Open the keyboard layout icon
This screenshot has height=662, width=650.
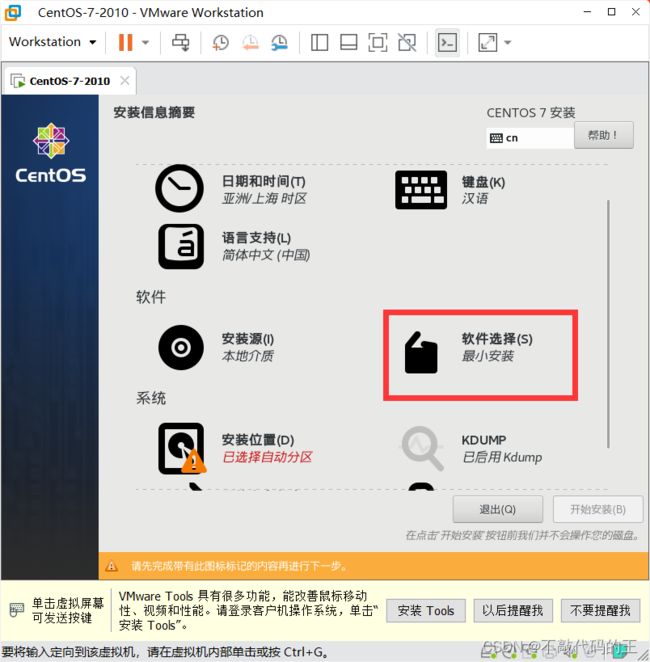pyautogui.click(x=421, y=190)
